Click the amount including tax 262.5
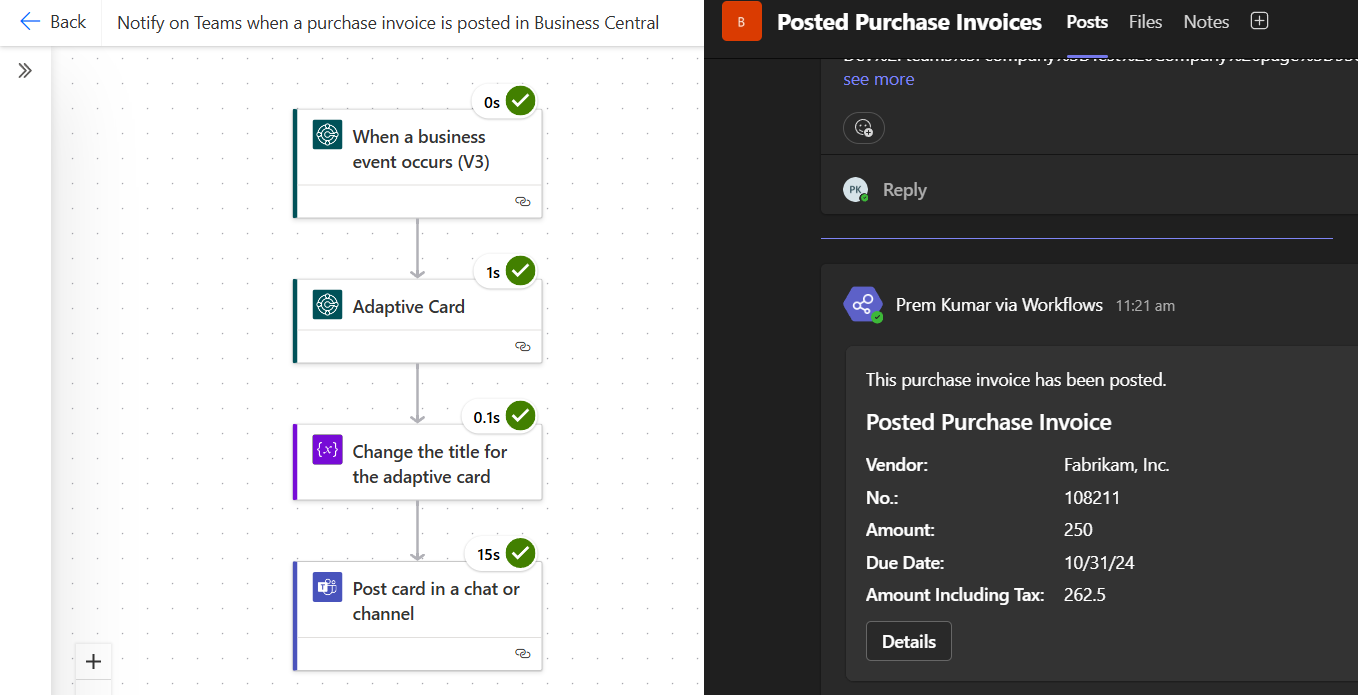Viewport: 1358px width, 695px height. [1085, 595]
